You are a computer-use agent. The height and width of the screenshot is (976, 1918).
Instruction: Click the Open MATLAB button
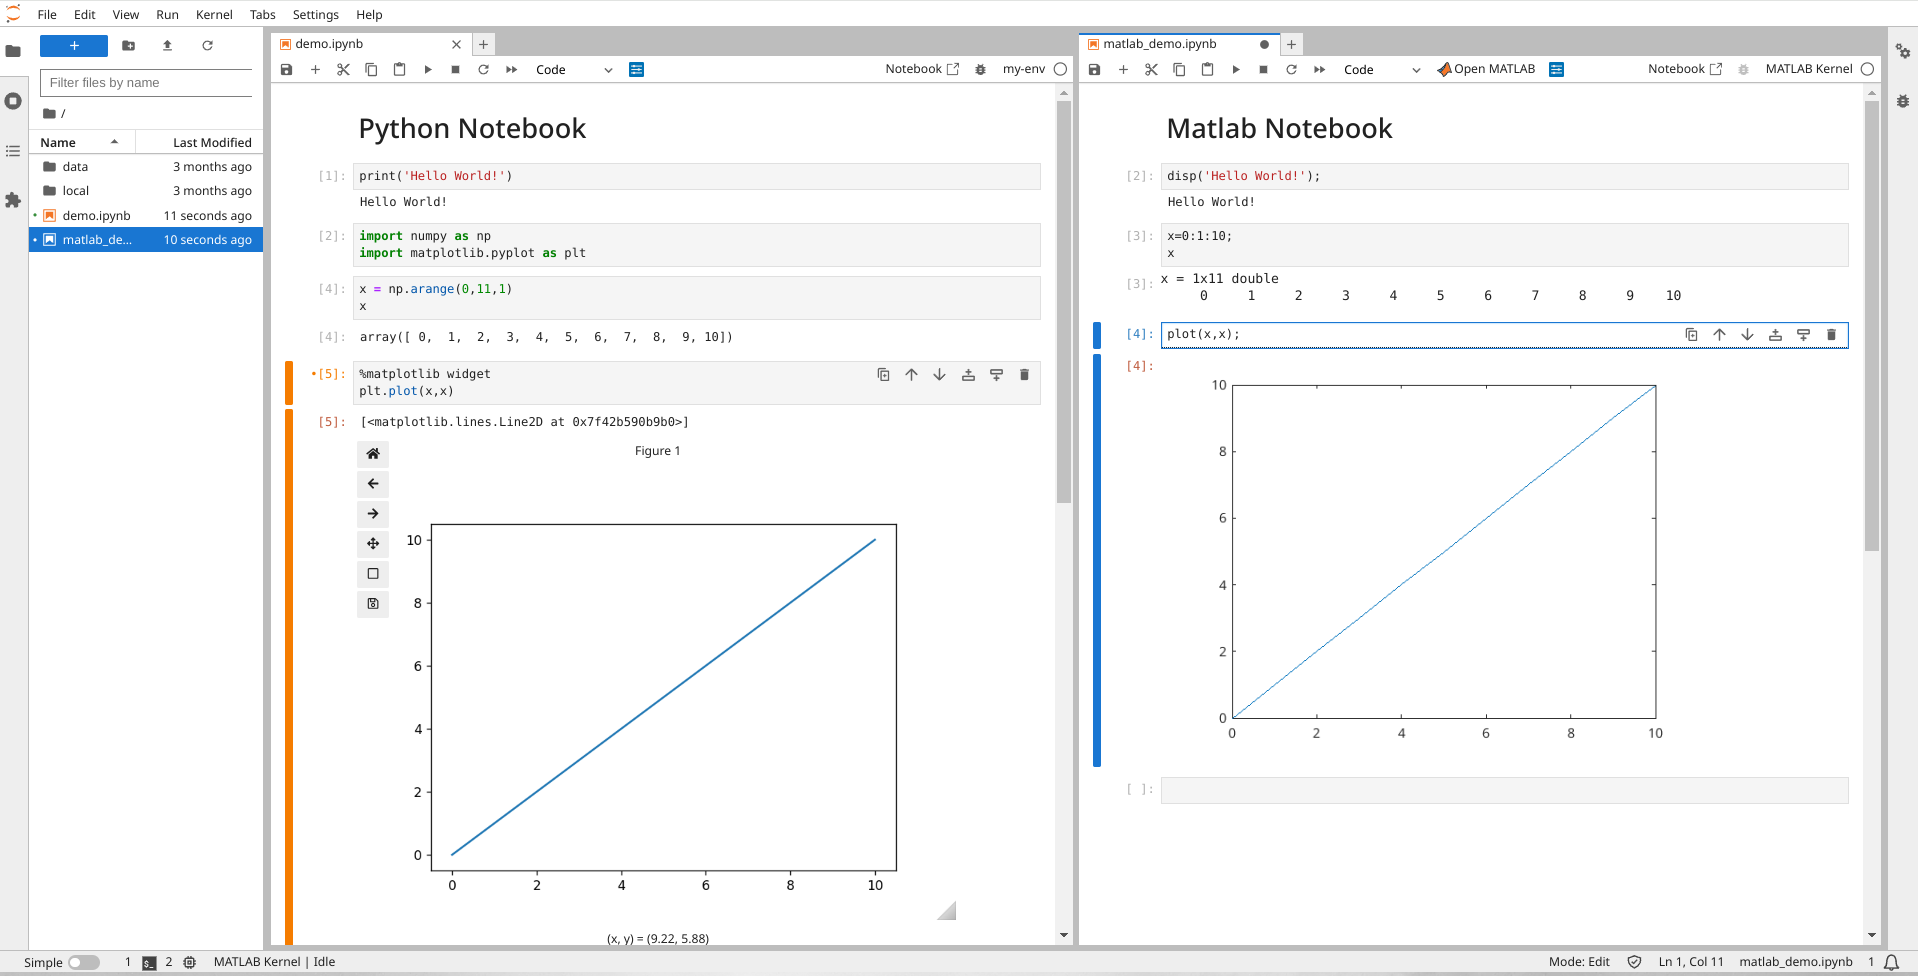pyautogui.click(x=1486, y=69)
